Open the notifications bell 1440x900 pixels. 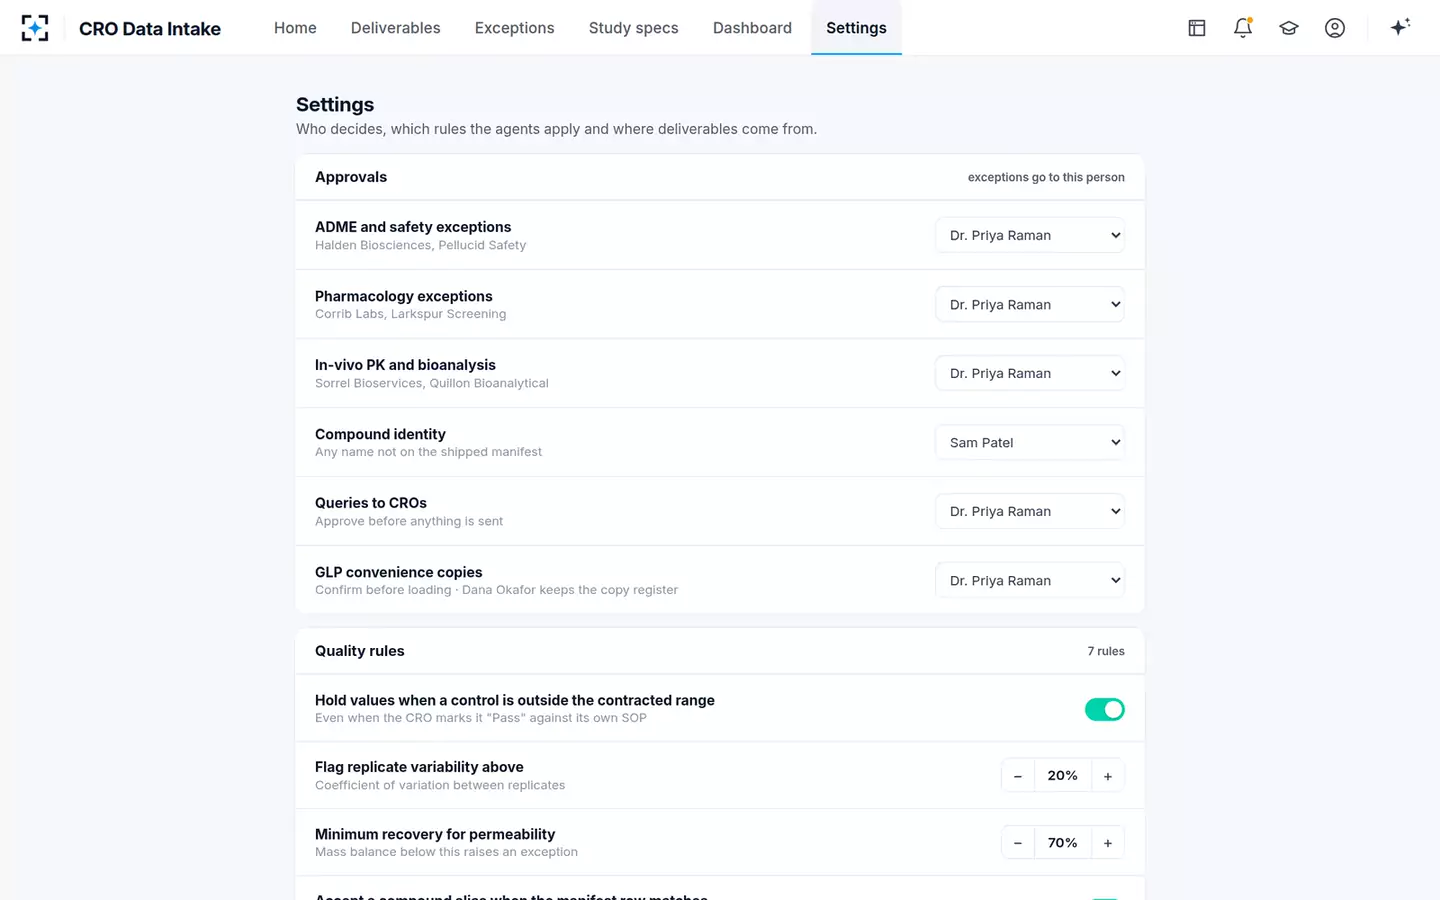tap(1243, 28)
